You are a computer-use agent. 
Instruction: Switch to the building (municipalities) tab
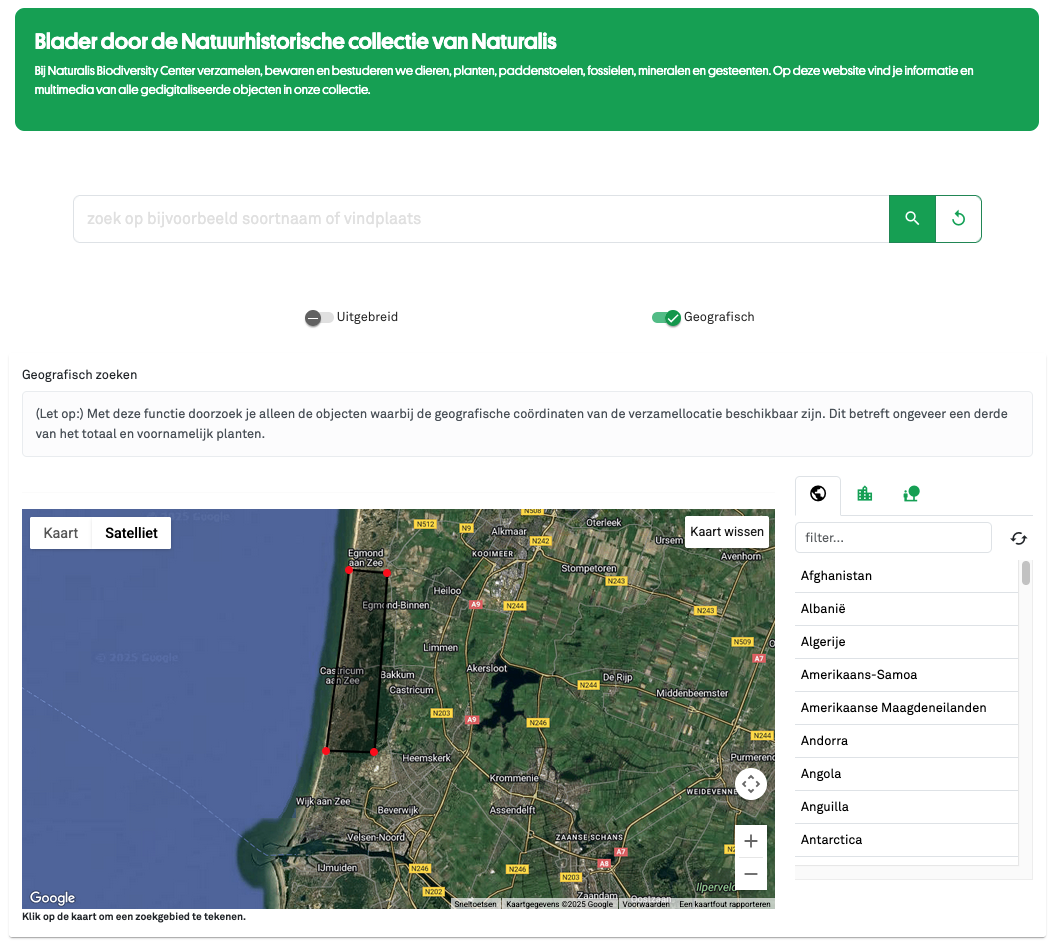click(864, 493)
